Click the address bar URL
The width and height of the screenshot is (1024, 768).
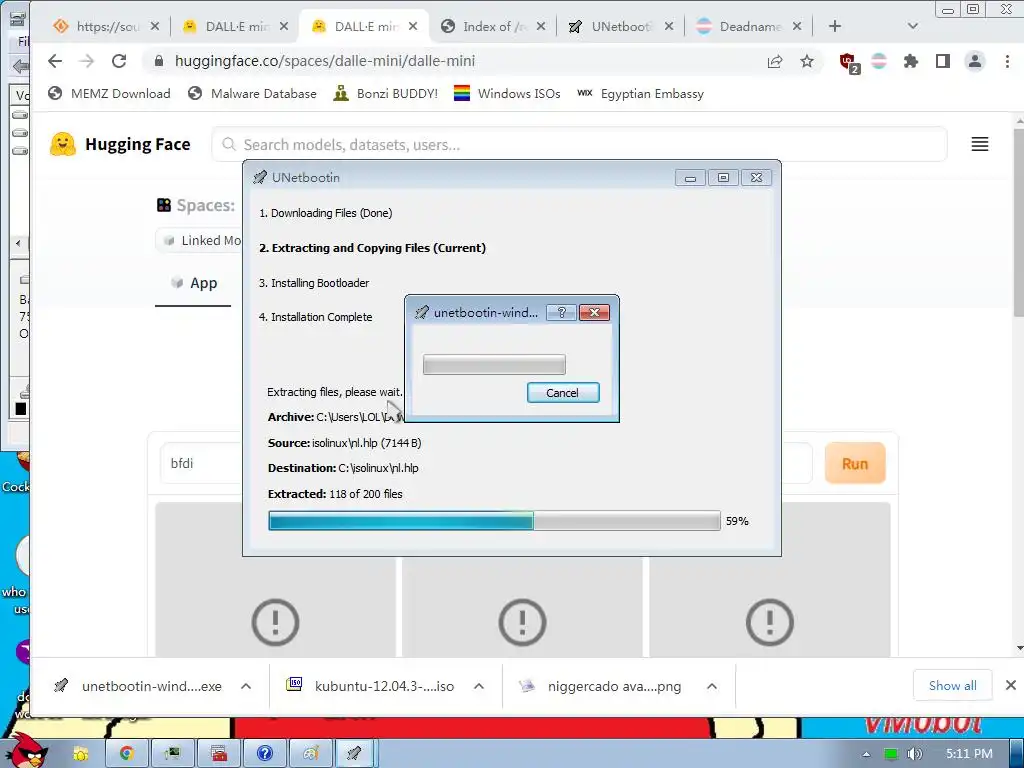pyautogui.click(x=325, y=61)
